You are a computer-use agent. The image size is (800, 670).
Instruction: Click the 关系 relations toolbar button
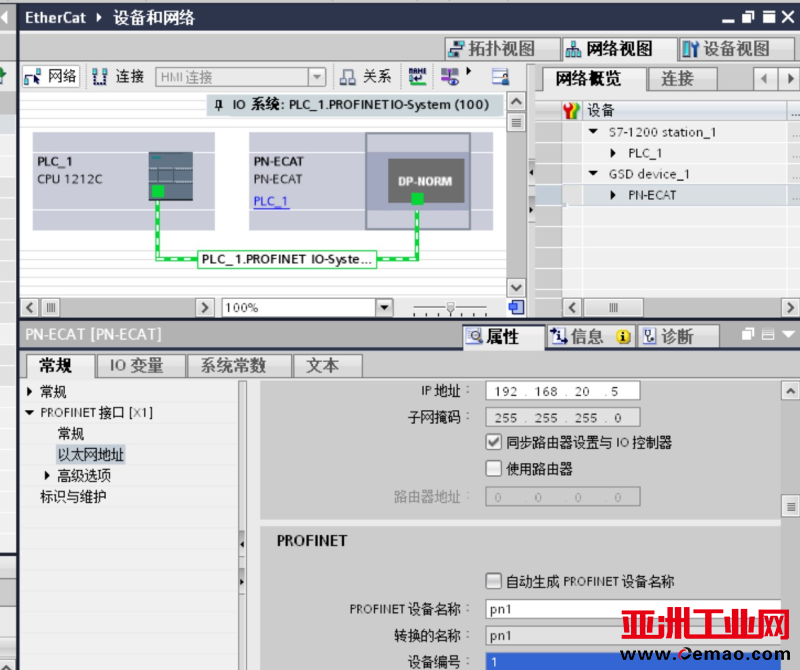pos(365,77)
